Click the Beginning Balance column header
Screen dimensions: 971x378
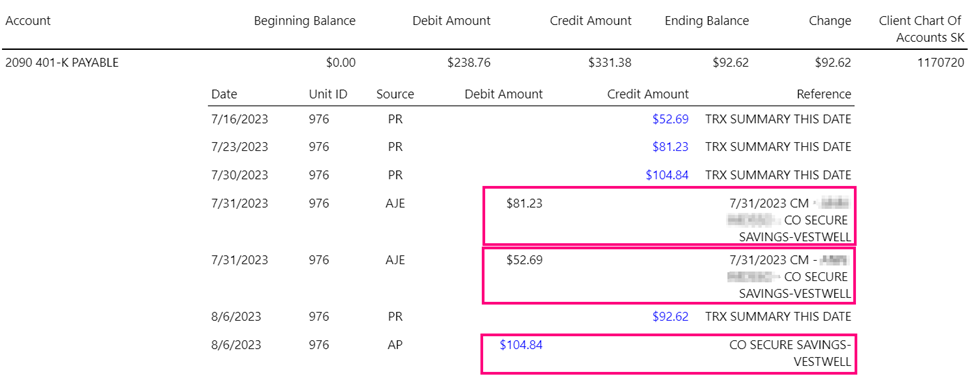(305, 20)
